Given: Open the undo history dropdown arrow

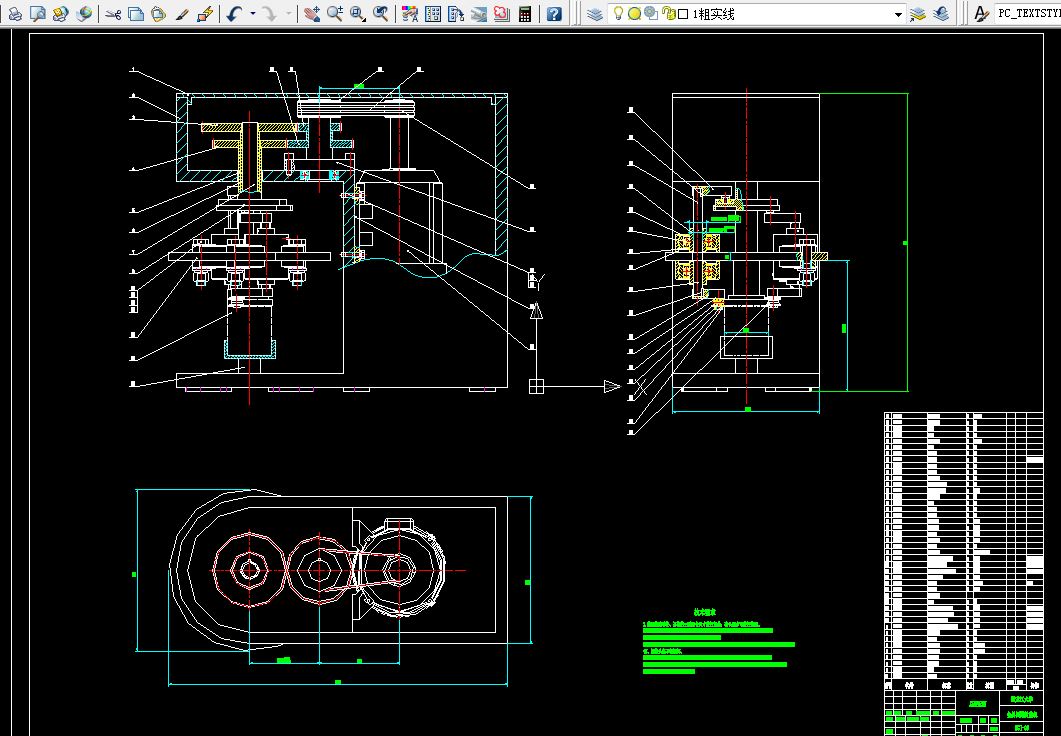Looking at the screenshot, I should tap(252, 14).
